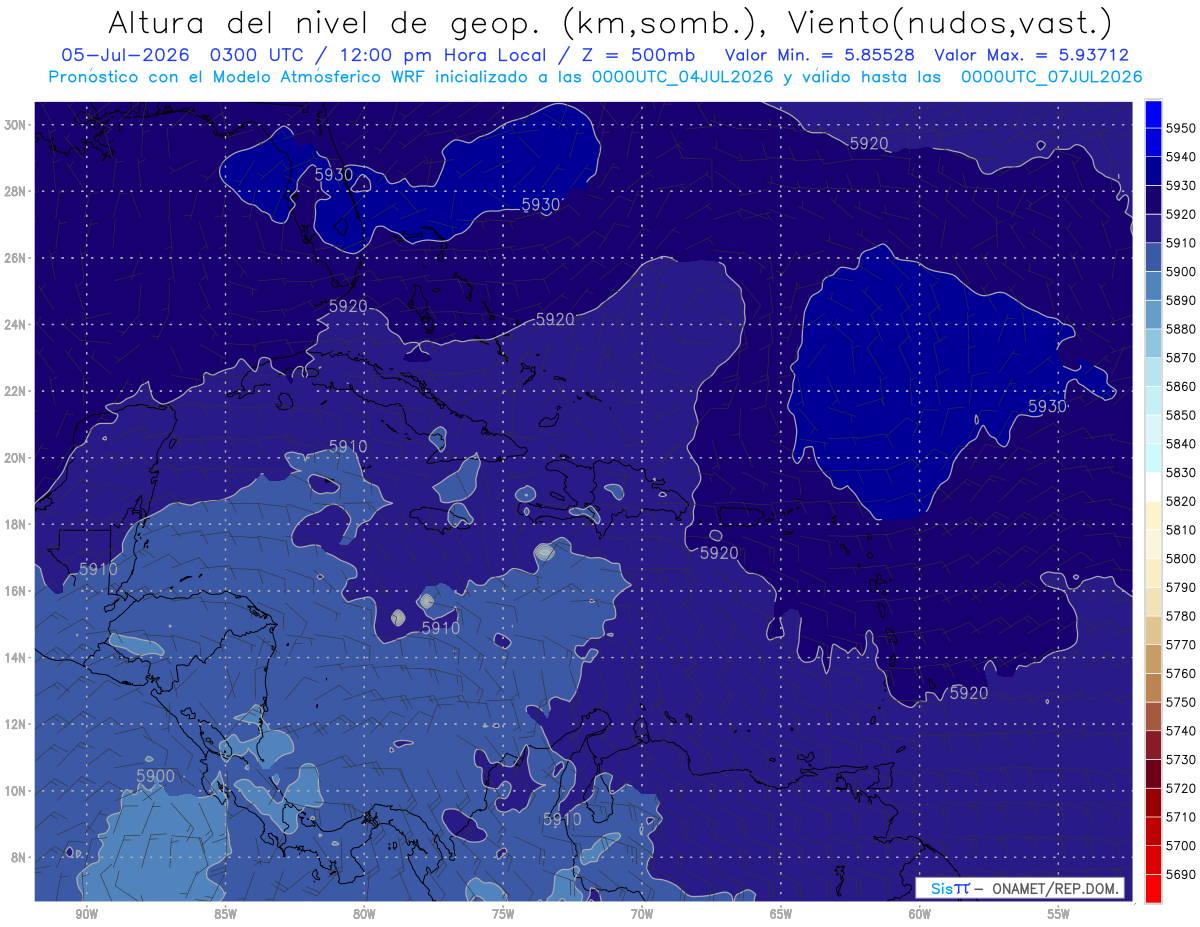This screenshot has width=1200, height=927.
Task: Click the 5690 value on the color scale
Action: tap(1180, 874)
